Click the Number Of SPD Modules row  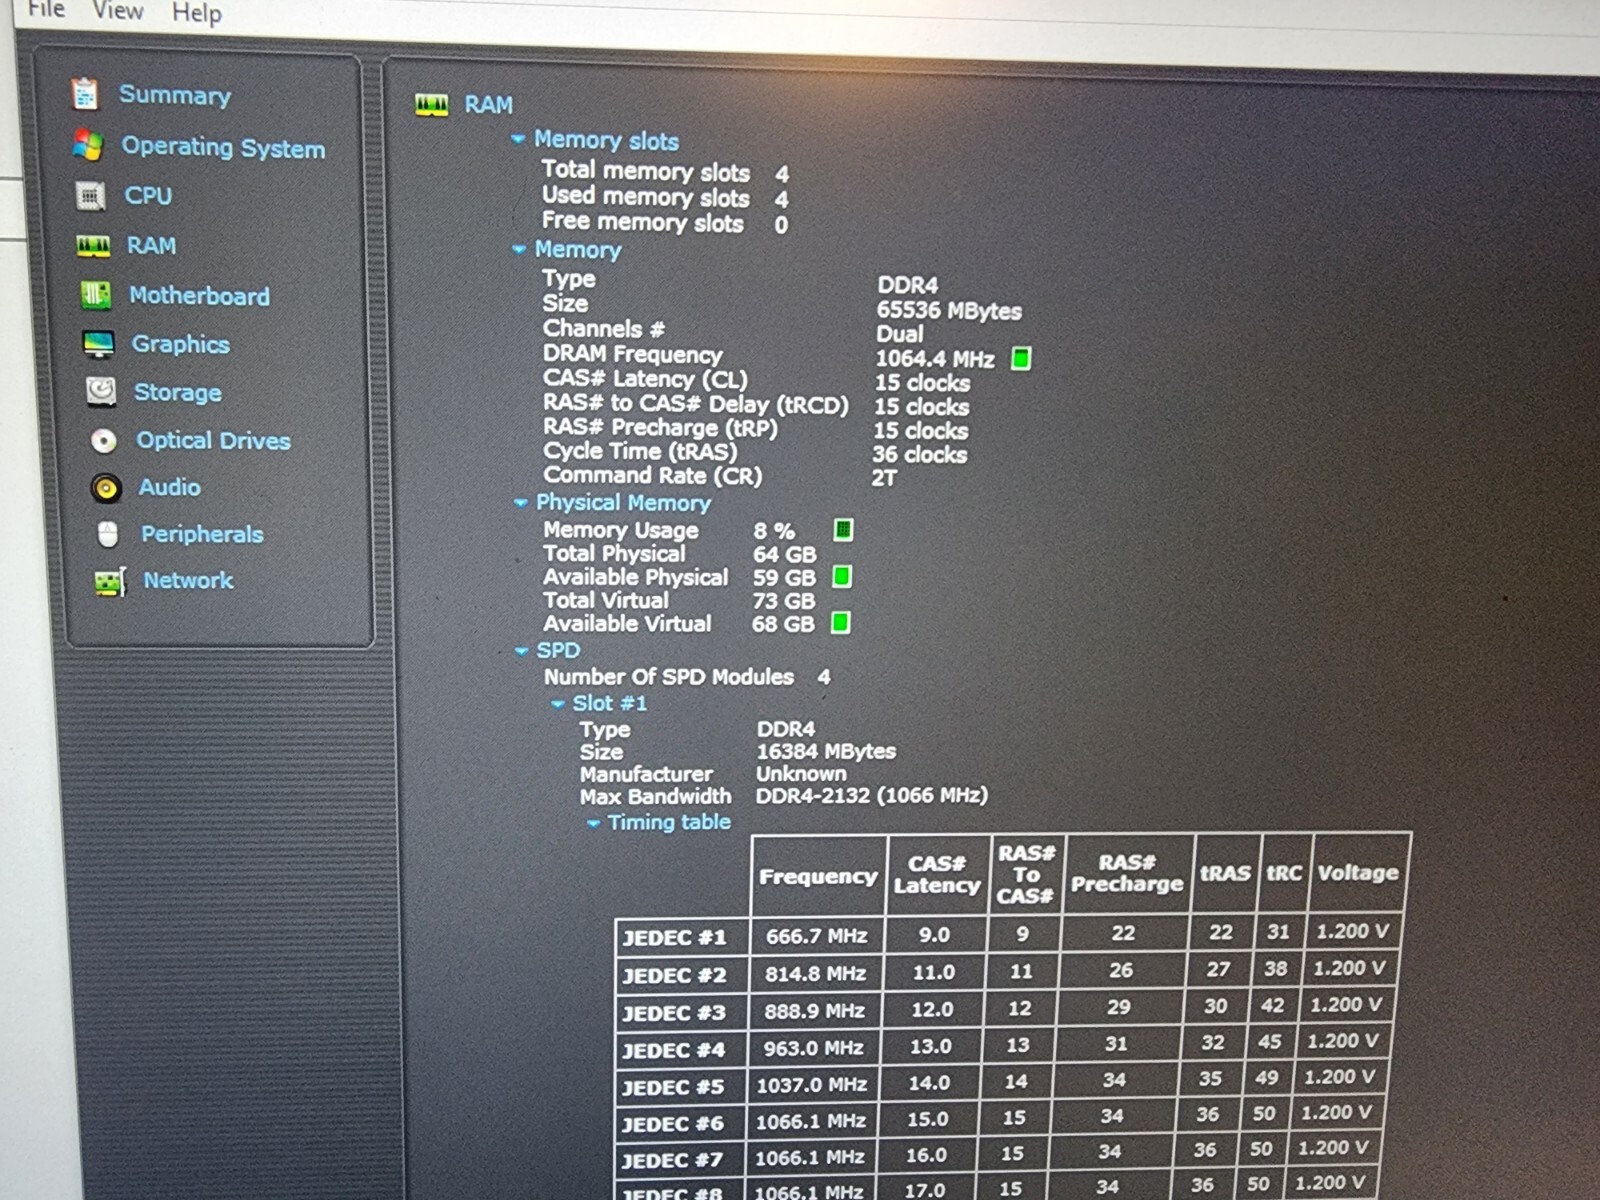pos(687,677)
